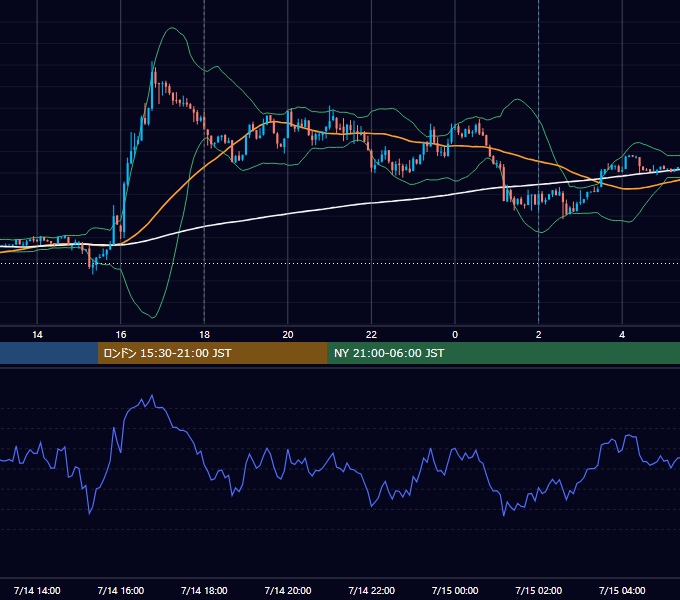Click the hour label 16 on the price chart axis
The height and width of the screenshot is (600, 680).
pos(121,335)
